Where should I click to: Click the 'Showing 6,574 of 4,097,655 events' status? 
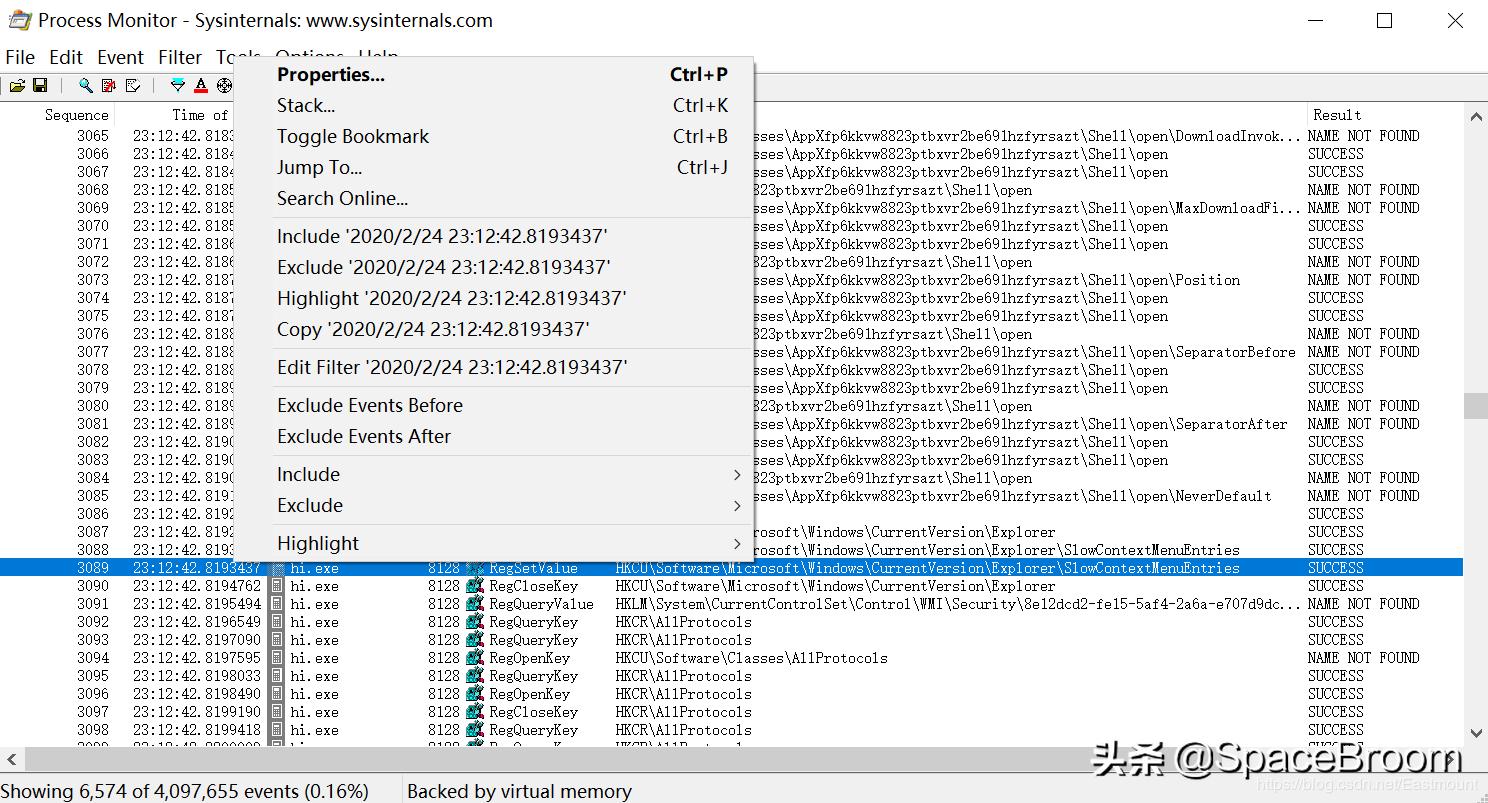(x=185, y=791)
